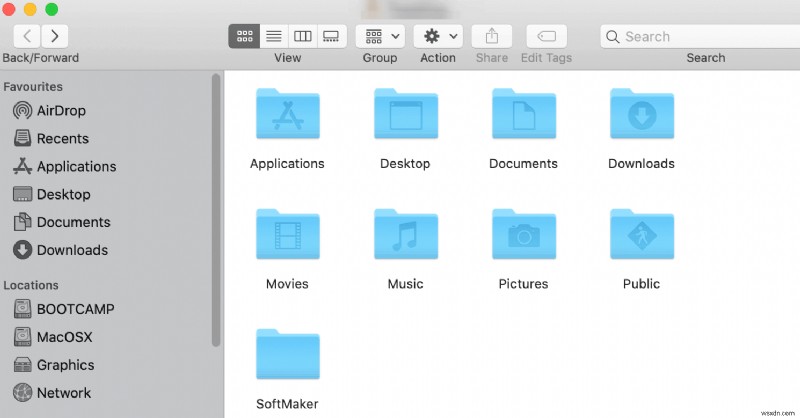Go back with the Back arrow
The height and width of the screenshot is (418, 800).
point(28,36)
